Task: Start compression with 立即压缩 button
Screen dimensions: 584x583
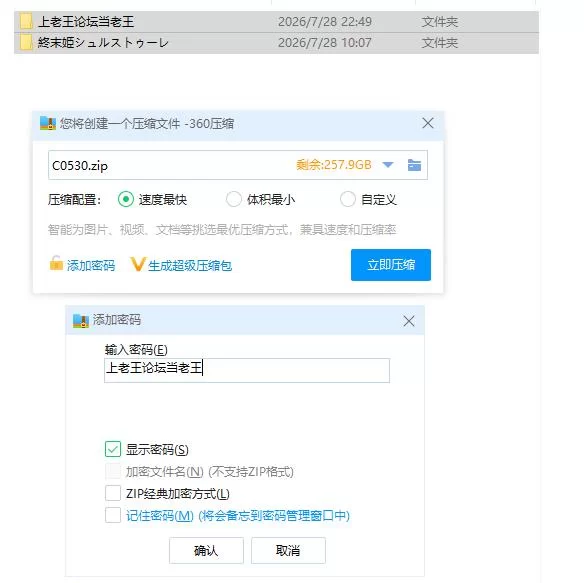Action: point(391,265)
